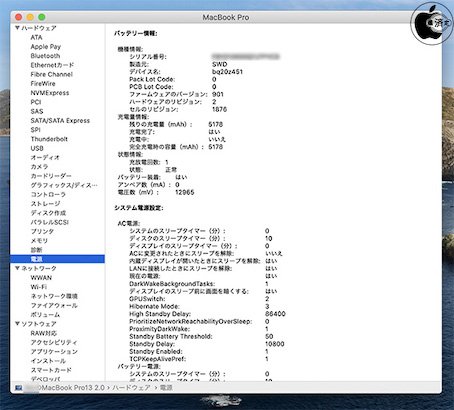Select SATA/SATA Express entry

(x=60, y=121)
